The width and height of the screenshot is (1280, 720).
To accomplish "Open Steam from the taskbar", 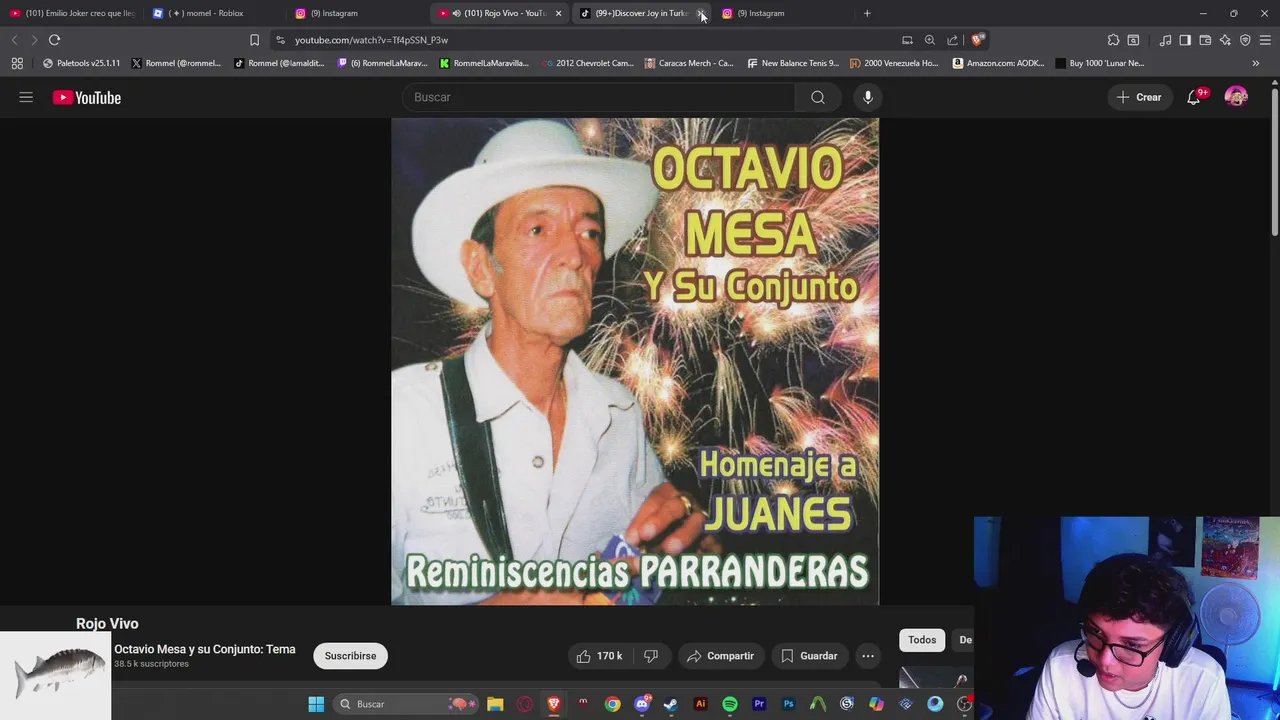I will [x=671, y=704].
